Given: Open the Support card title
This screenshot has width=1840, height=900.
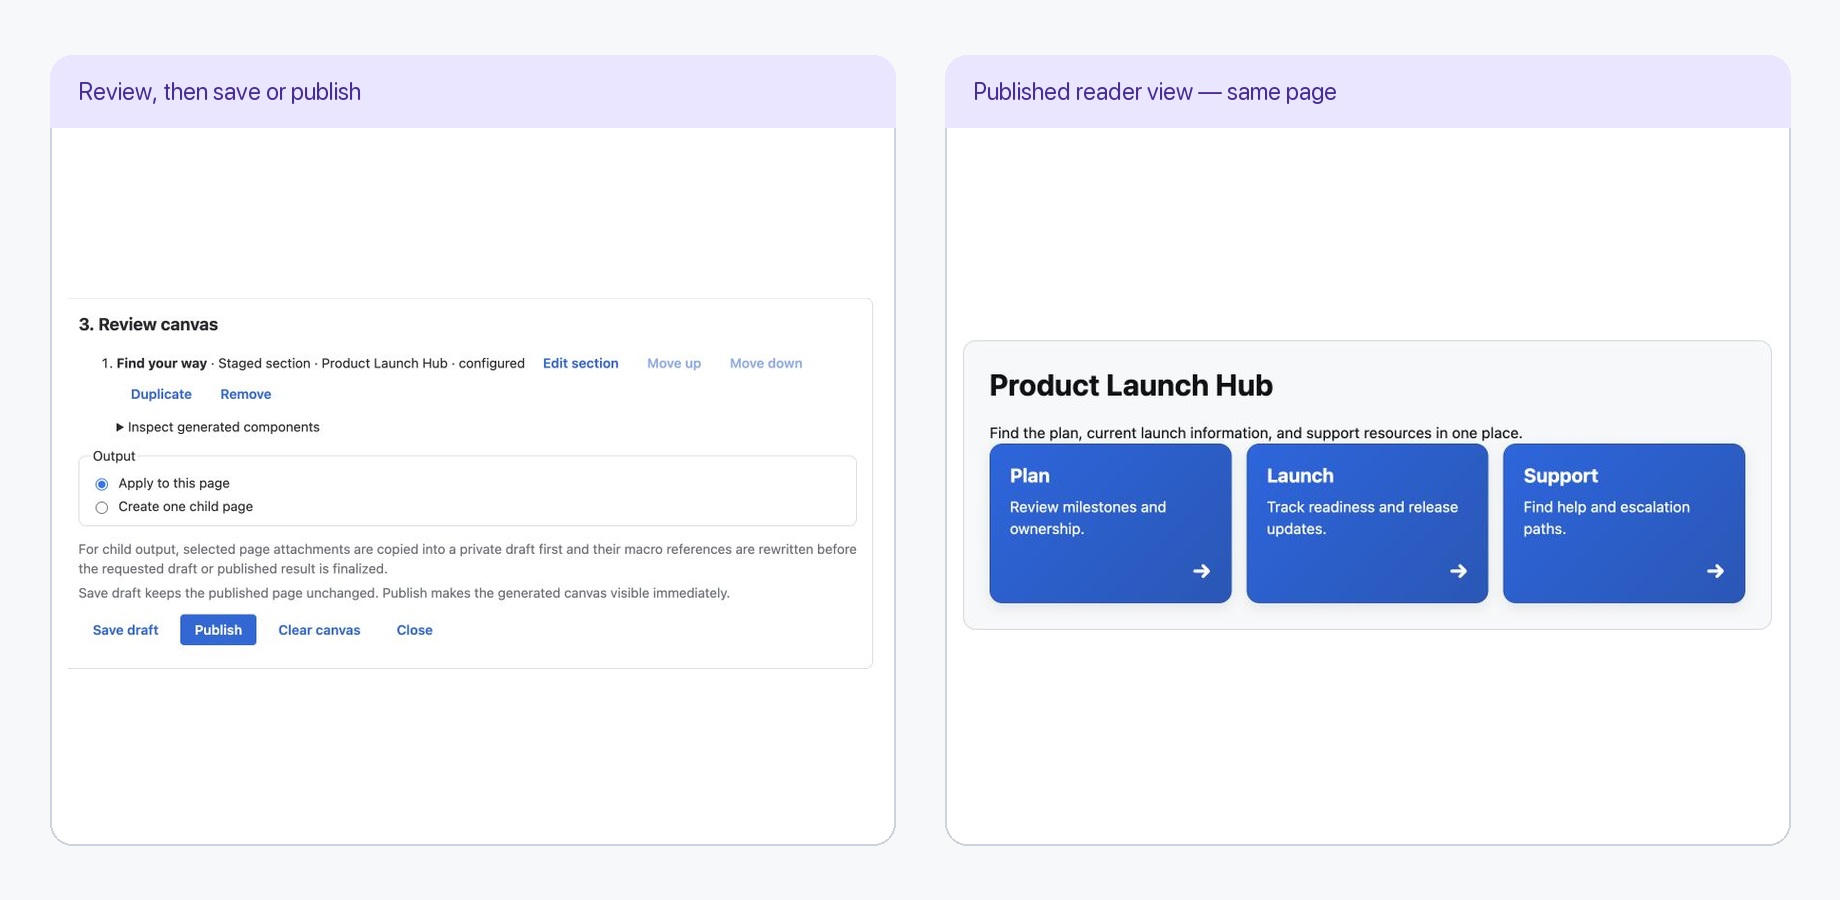Looking at the screenshot, I should (1560, 476).
